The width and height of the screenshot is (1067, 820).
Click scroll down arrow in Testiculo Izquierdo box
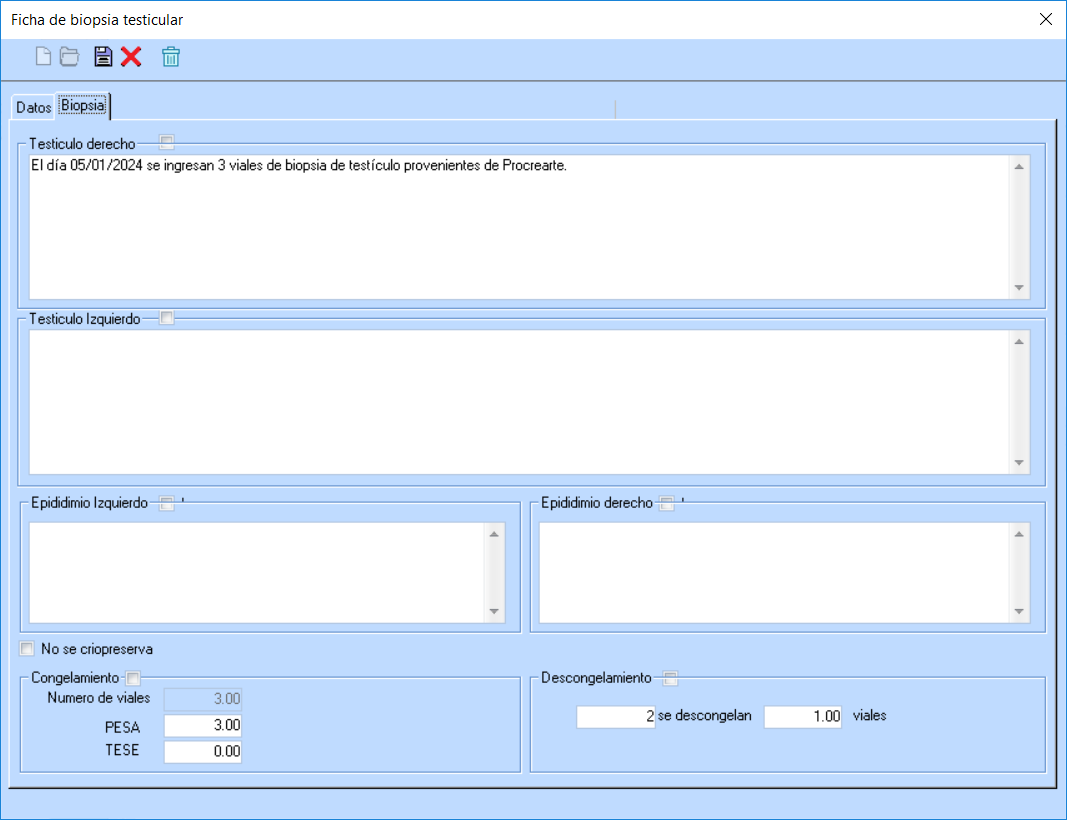1019,463
